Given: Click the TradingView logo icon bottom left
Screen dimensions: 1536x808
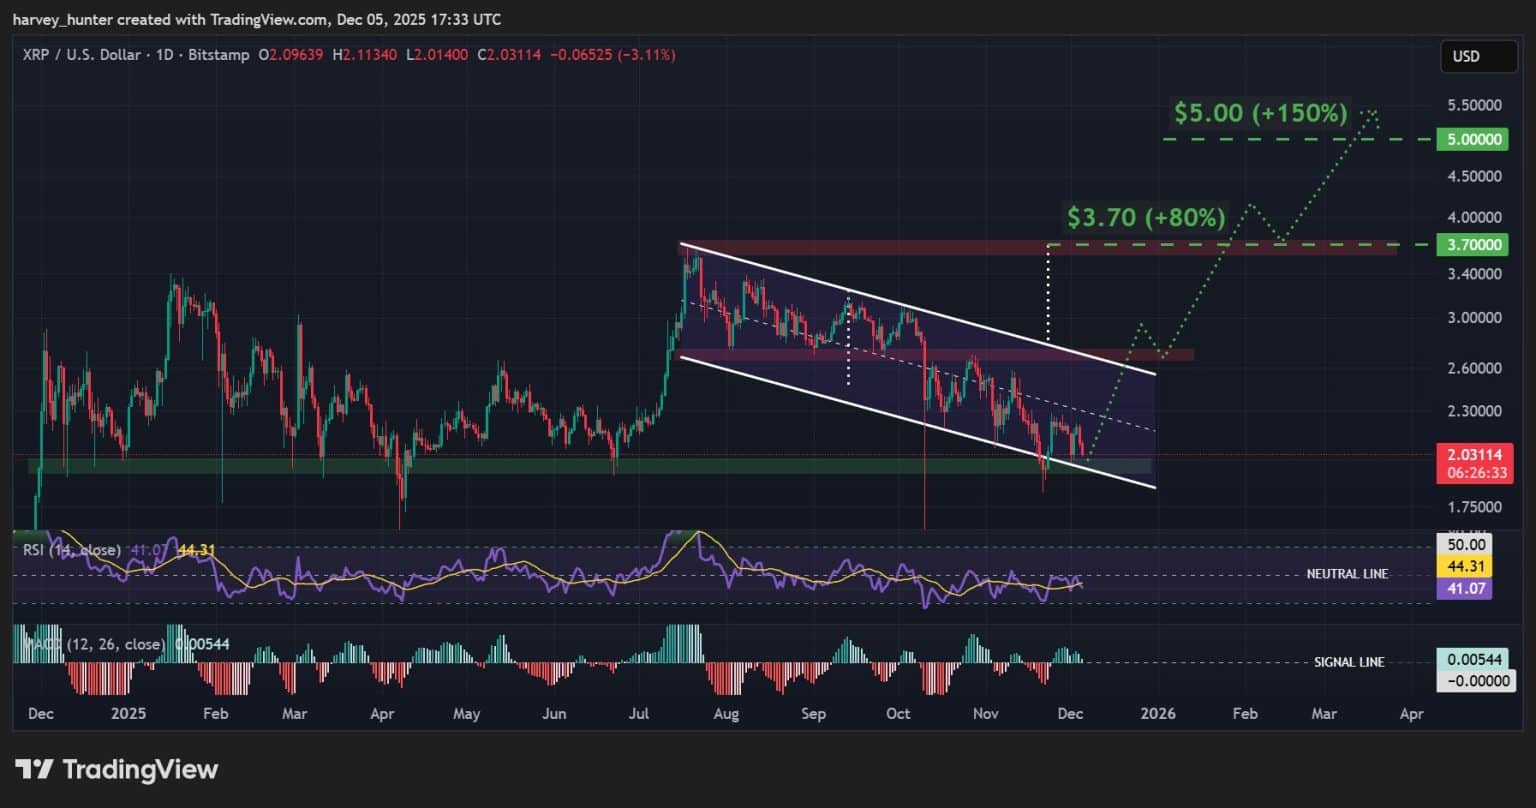Looking at the screenshot, I should coord(37,769).
